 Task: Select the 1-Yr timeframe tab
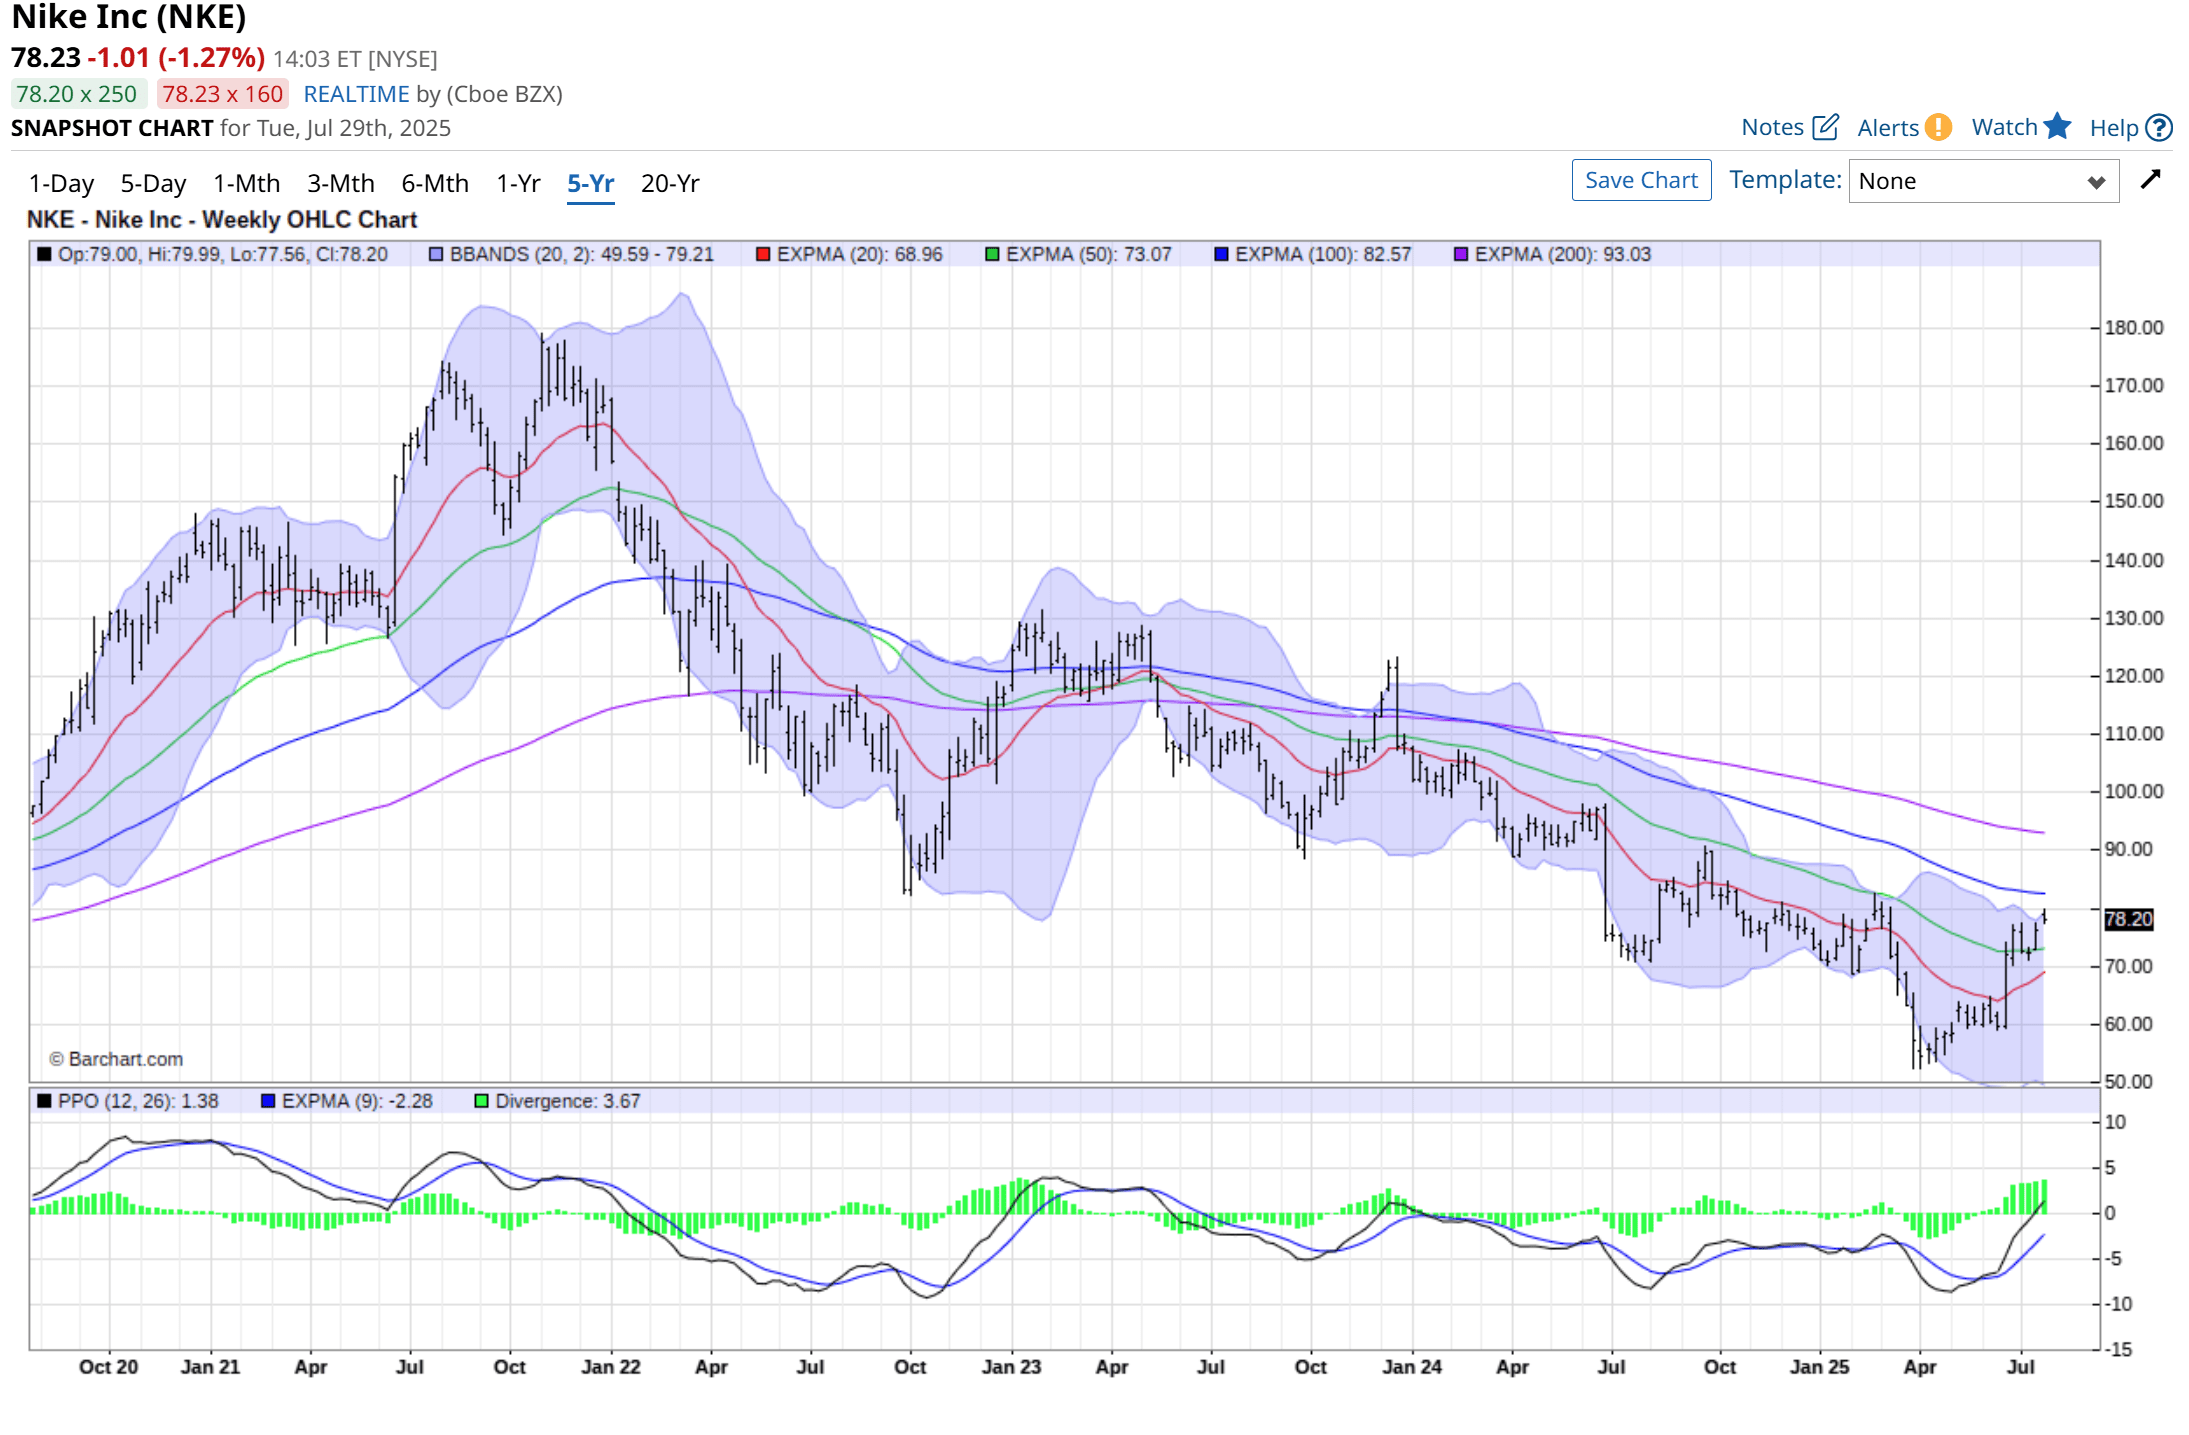point(518,184)
